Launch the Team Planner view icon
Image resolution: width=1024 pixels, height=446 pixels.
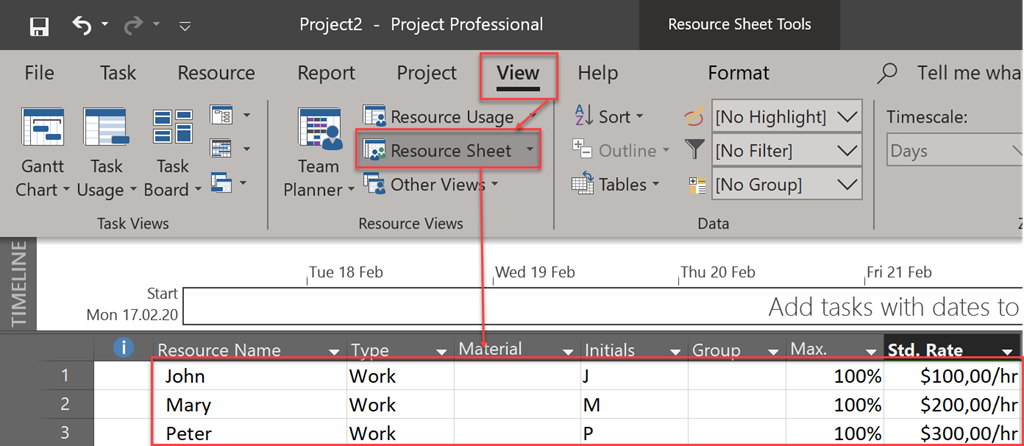pyautogui.click(x=318, y=128)
